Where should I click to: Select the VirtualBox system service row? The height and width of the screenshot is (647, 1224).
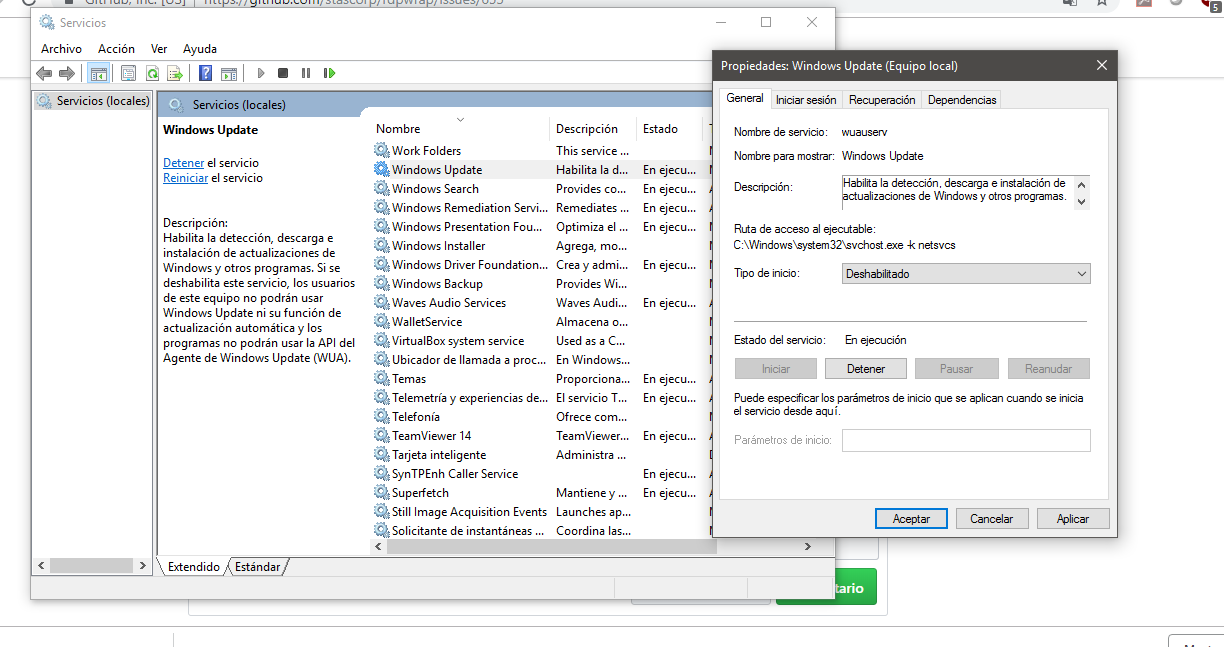[x=540, y=340]
